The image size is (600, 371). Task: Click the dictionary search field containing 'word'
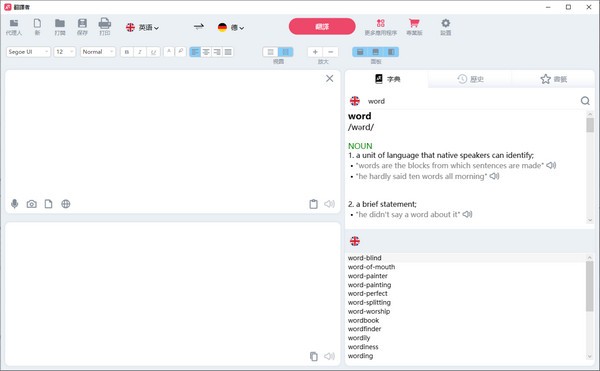click(471, 101)
